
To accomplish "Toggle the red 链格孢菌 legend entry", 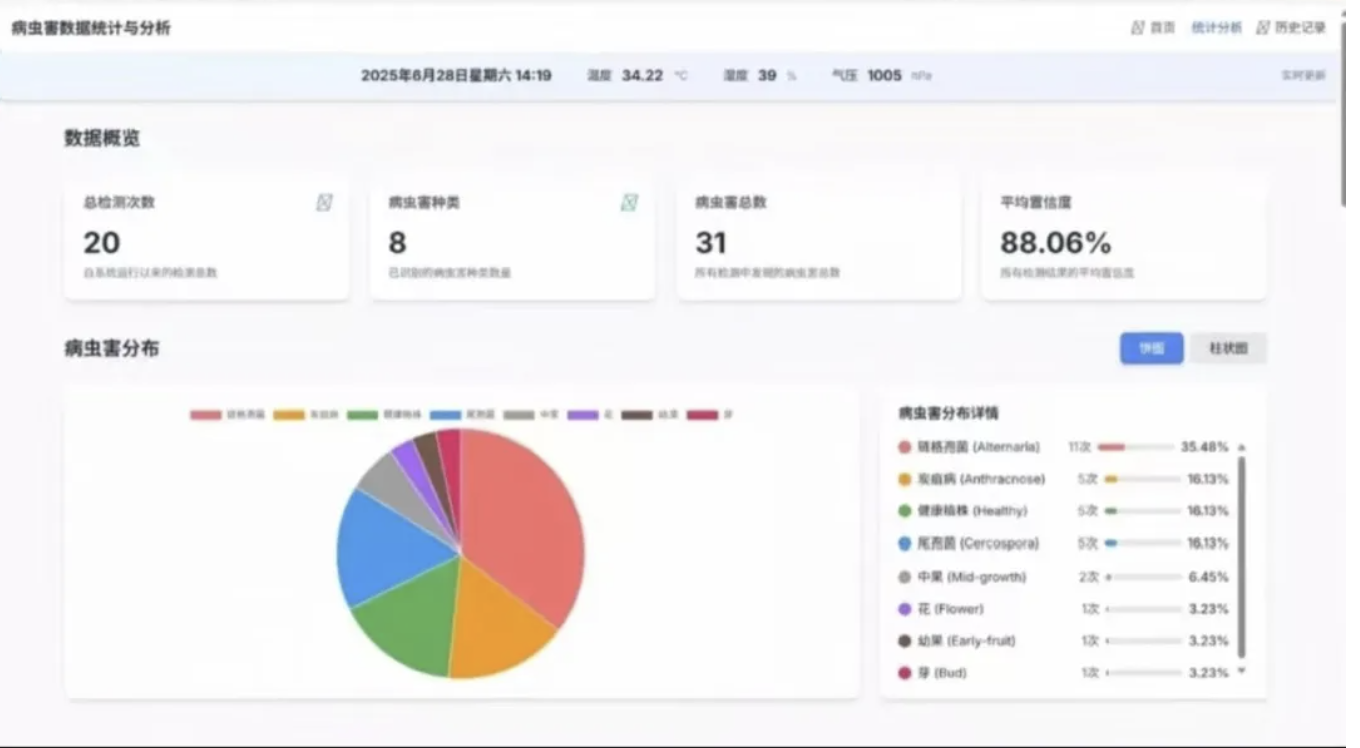I will [228, 414].
